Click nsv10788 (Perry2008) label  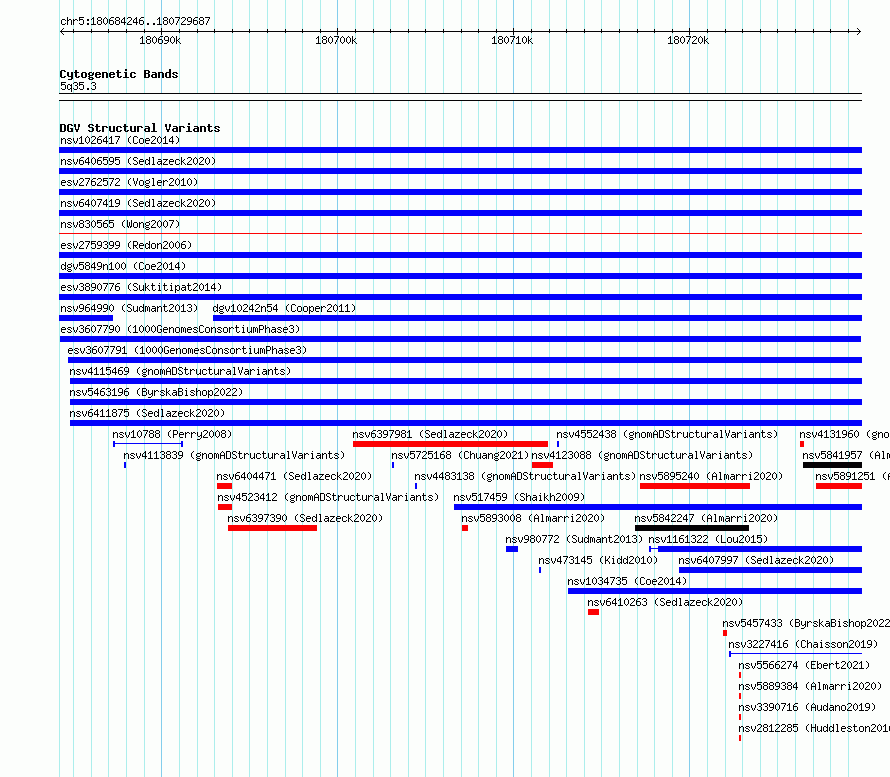tap(172, 434)
